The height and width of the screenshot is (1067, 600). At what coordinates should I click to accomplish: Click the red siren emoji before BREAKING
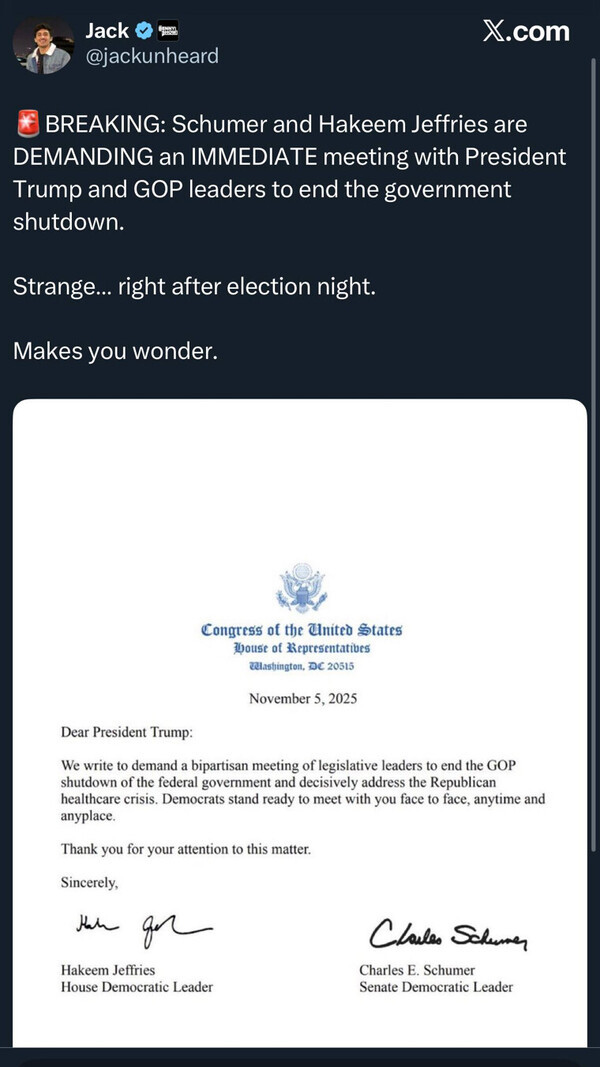click(27, 126)
